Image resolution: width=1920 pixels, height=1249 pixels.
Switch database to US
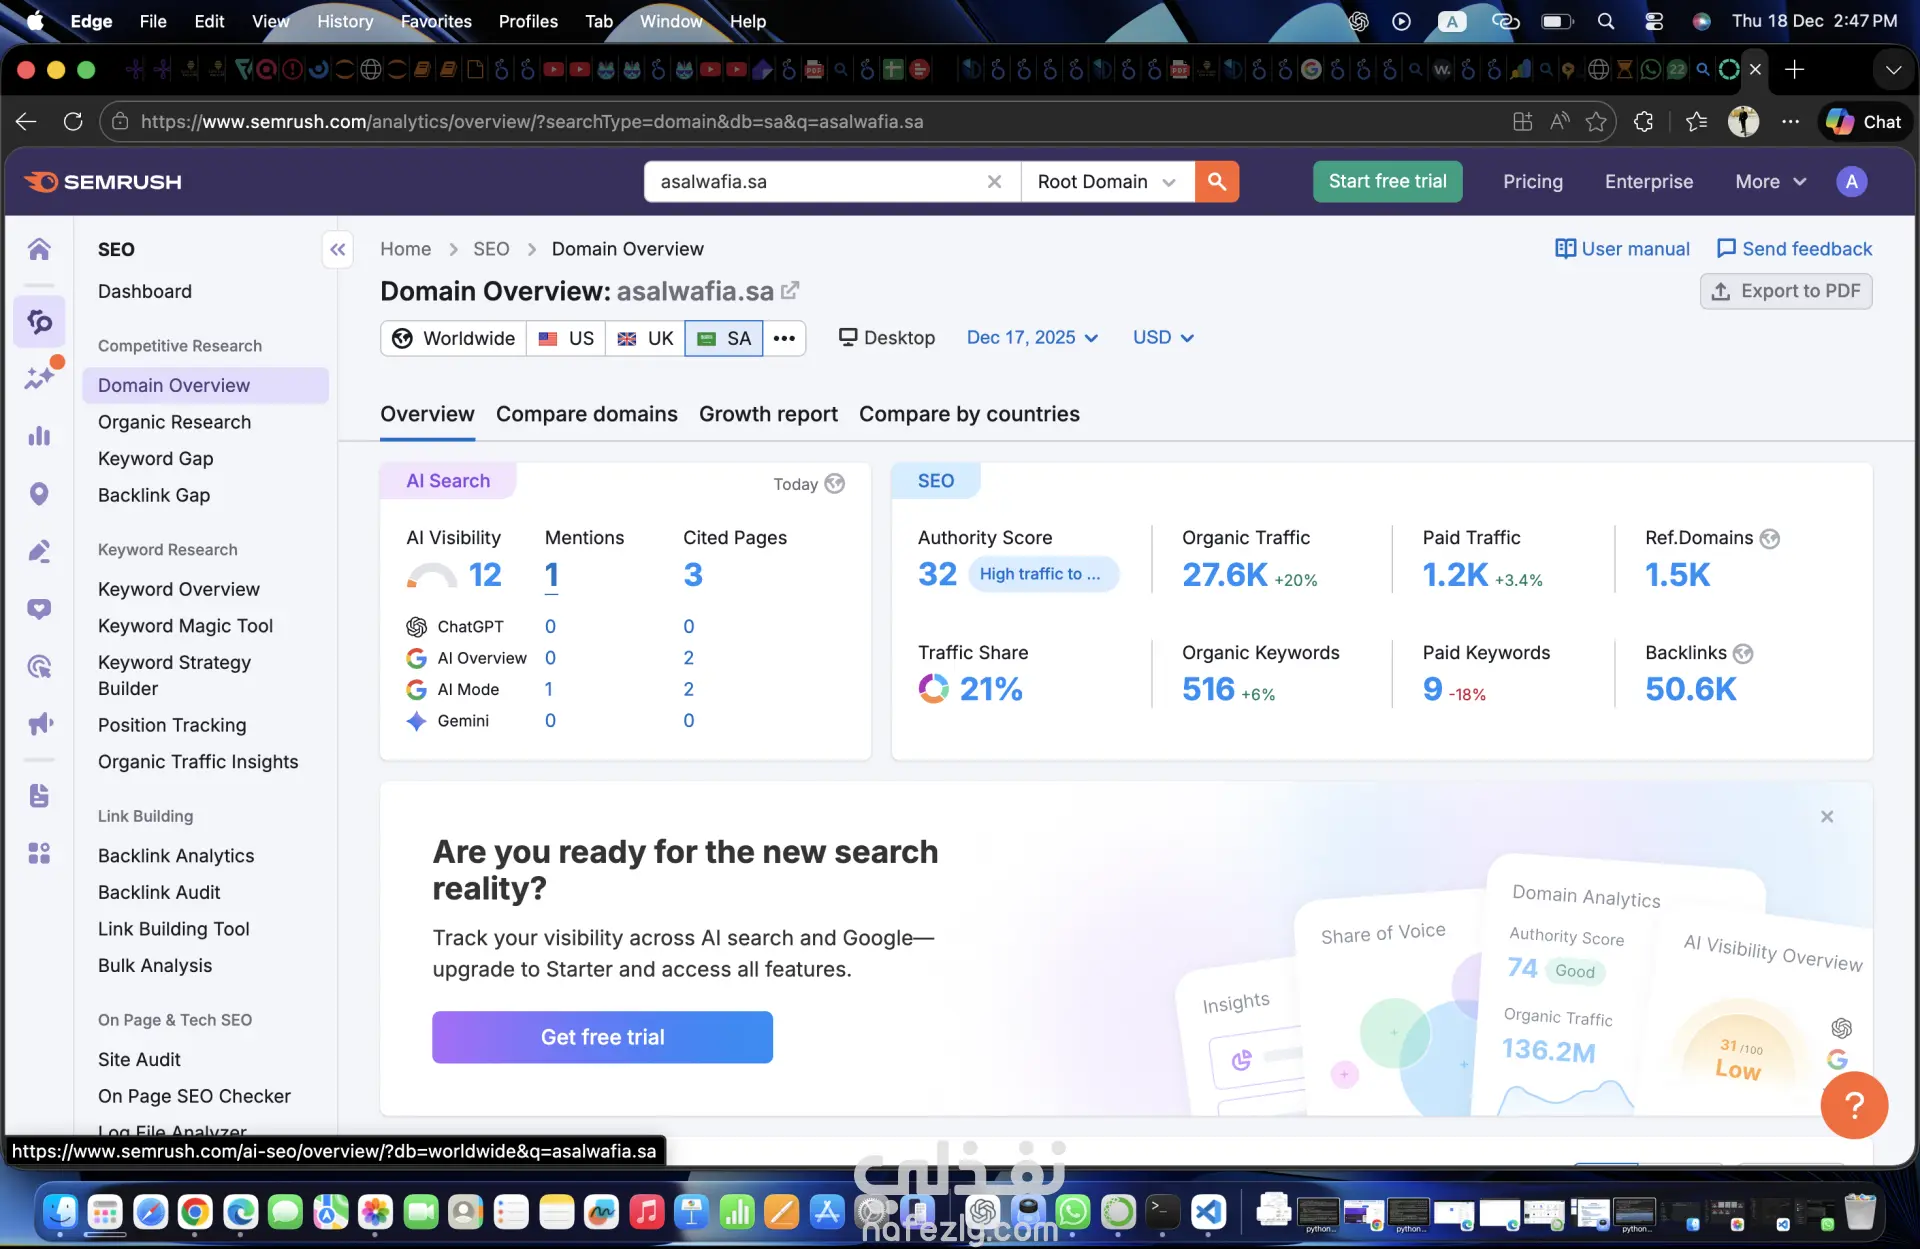[566, 338]
